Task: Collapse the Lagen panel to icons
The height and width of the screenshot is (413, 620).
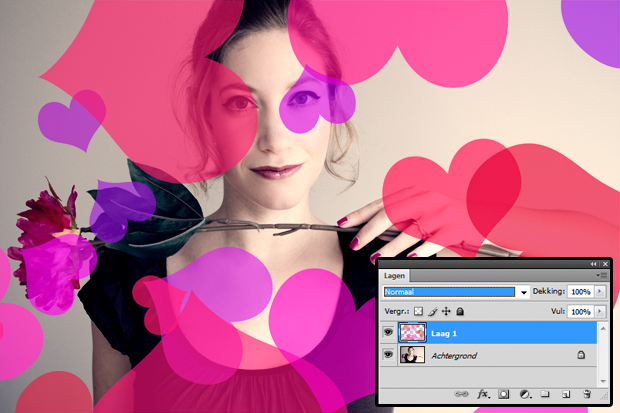Action: (x=594, y=264)
